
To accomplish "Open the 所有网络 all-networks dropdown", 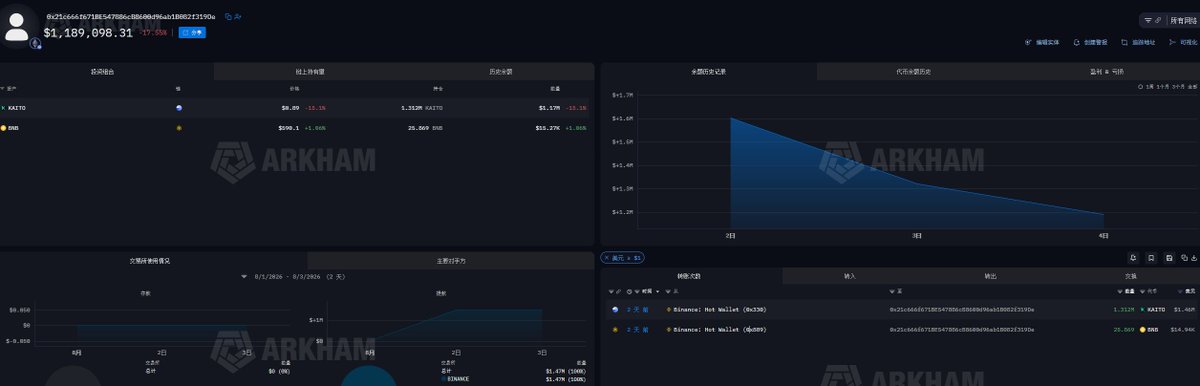I will click(1184, 20).
